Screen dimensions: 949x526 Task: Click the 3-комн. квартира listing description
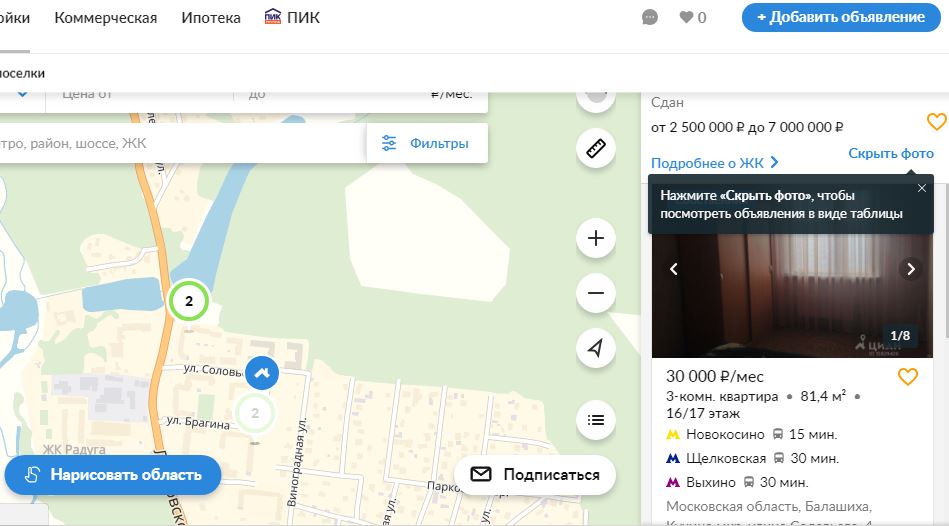click(722, 396)
